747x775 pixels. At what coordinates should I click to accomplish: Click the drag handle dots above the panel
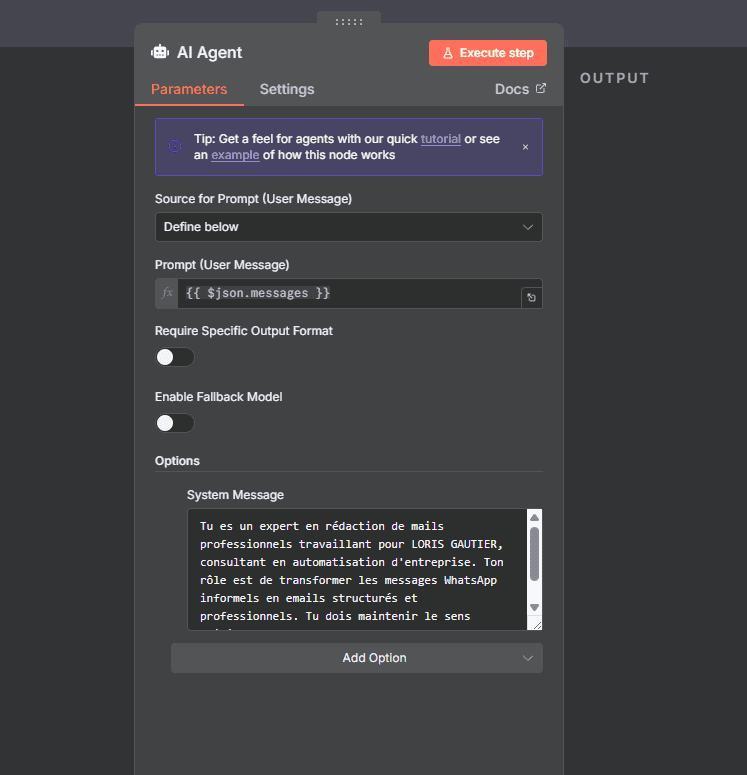coord(349,22)
